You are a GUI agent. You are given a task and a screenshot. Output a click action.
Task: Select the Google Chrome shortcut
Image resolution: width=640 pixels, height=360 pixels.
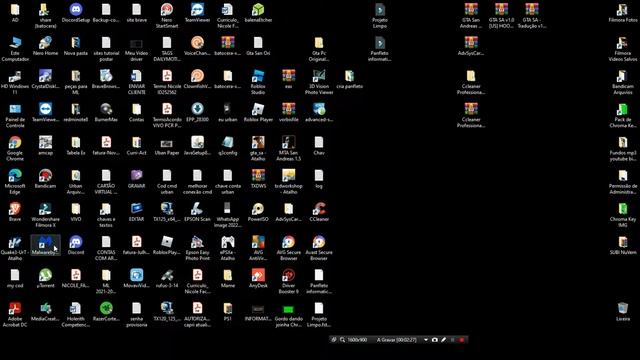coord(15,148)
